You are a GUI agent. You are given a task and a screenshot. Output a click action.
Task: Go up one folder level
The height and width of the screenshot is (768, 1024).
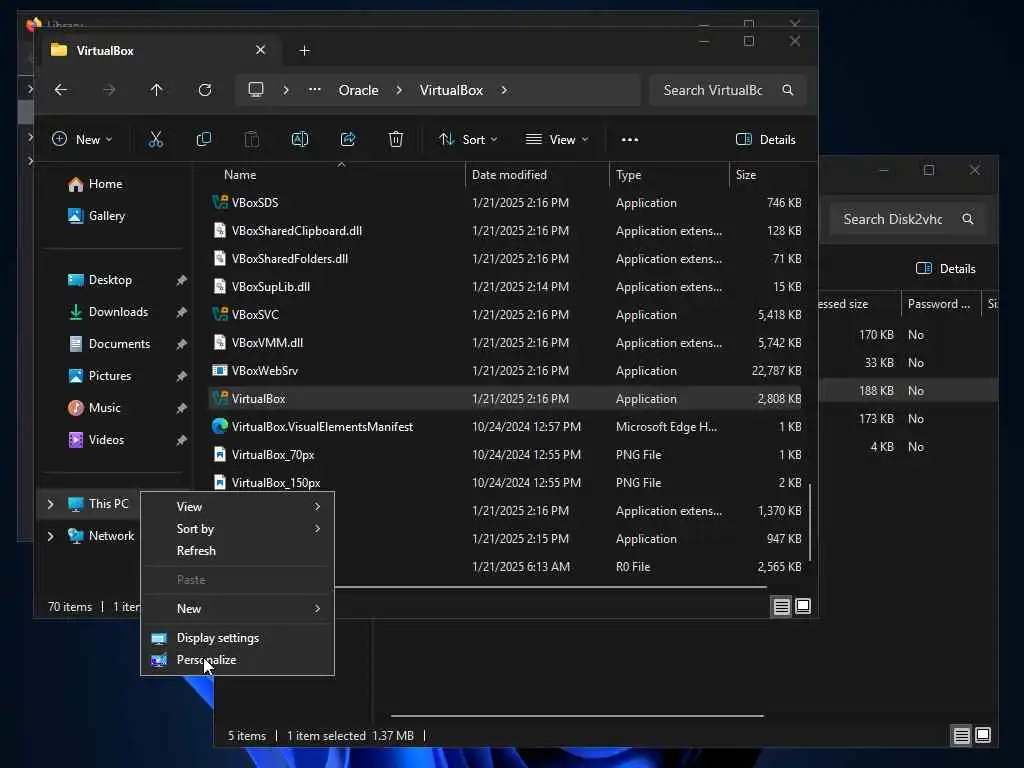(x=157, y=90)
